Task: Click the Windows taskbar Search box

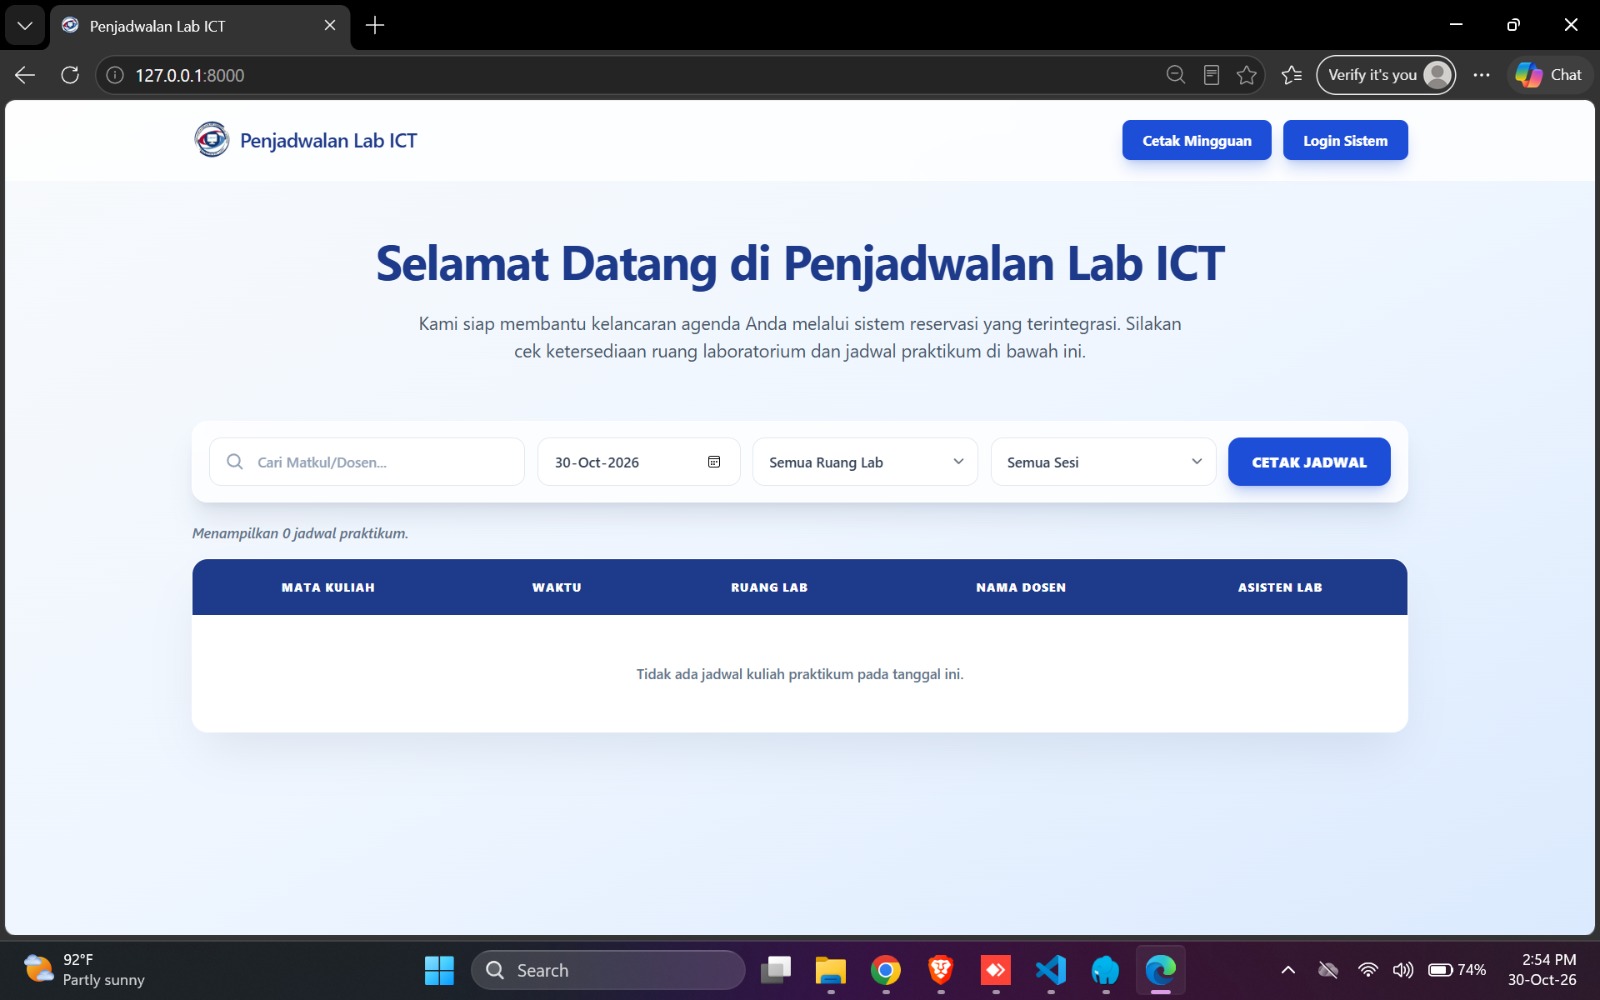Action: (608, 970)
